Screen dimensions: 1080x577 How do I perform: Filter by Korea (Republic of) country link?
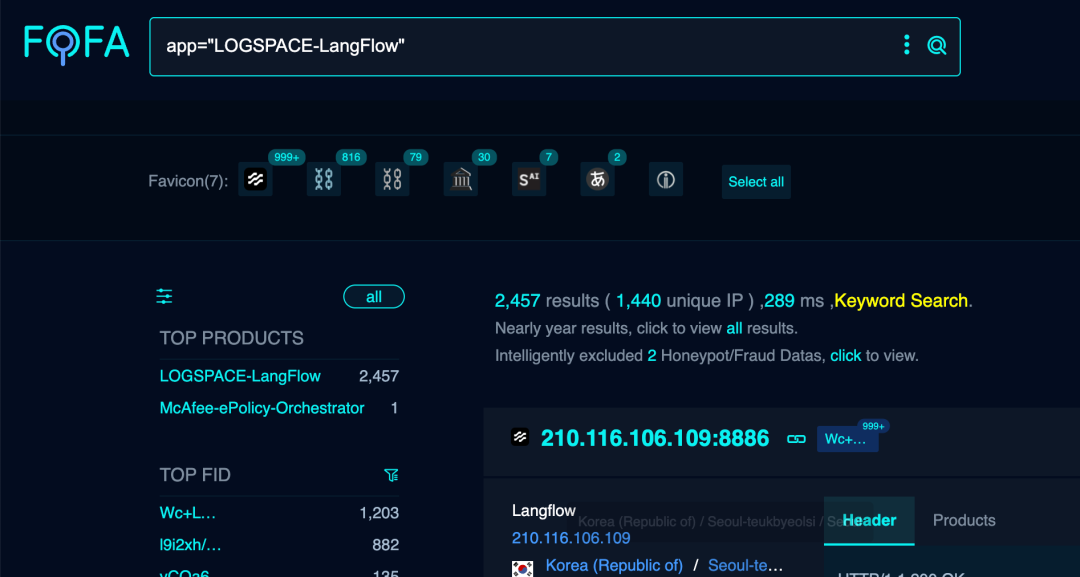(614, 565)
